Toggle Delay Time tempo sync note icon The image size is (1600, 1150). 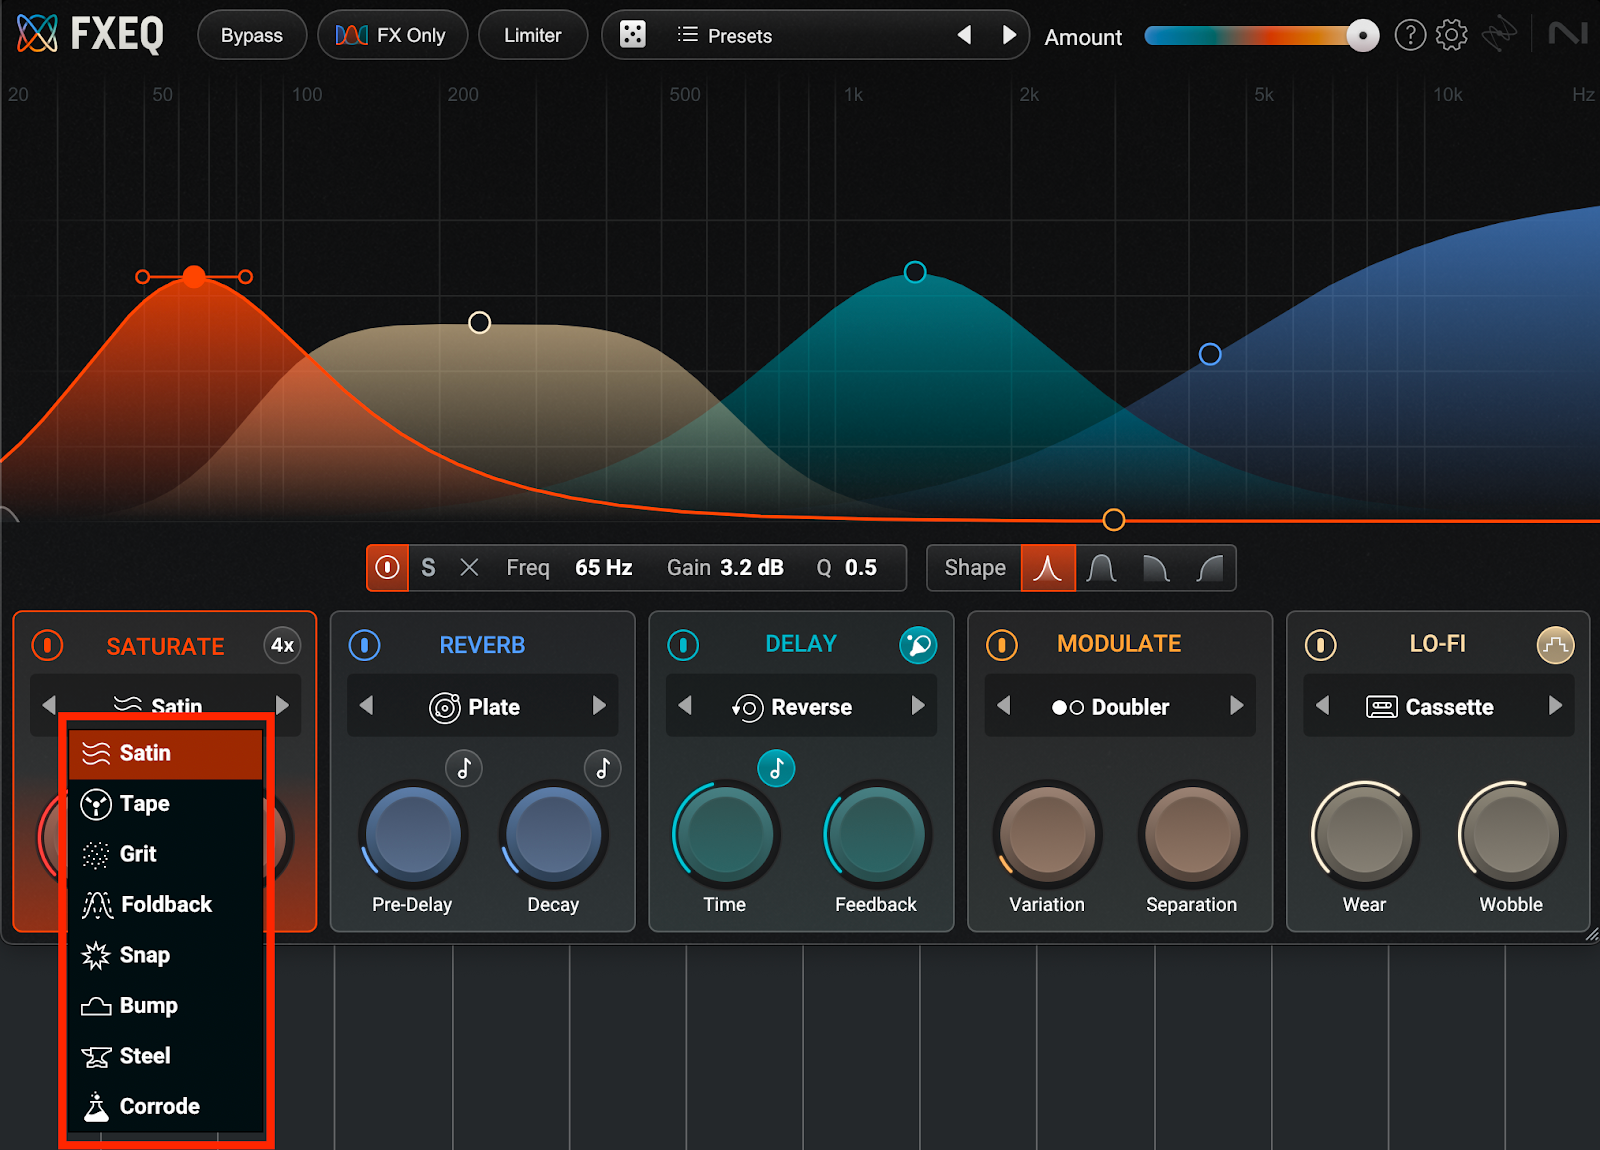[x=776, y=768]
